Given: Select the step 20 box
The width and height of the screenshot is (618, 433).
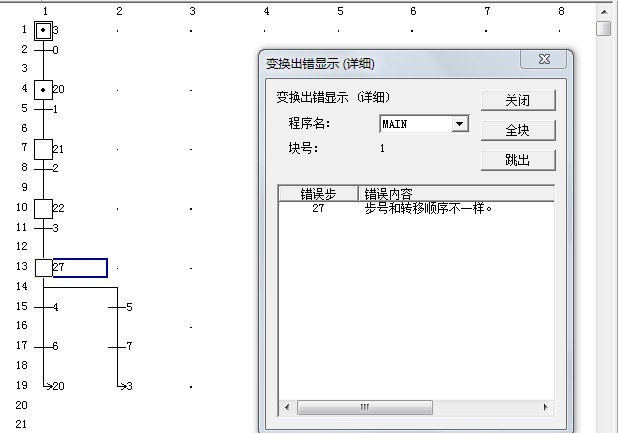Looking at the screenshot, I should click(x=43, y=90).
